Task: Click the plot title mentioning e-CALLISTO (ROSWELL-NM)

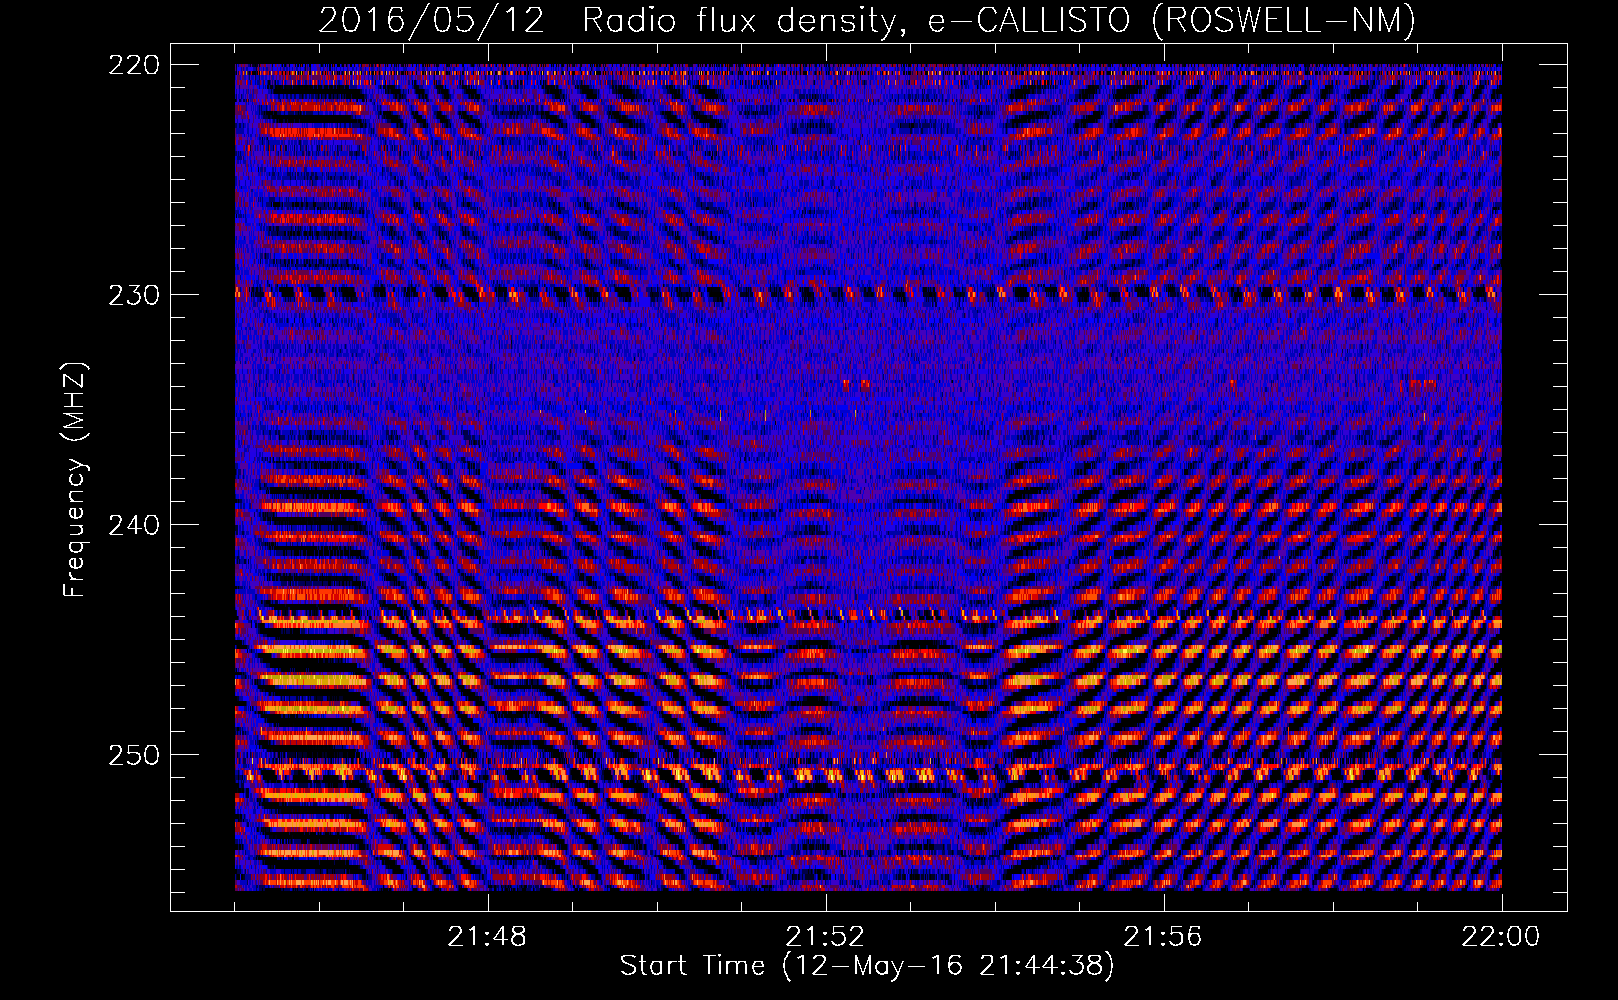Action: (x=867, y=20)
